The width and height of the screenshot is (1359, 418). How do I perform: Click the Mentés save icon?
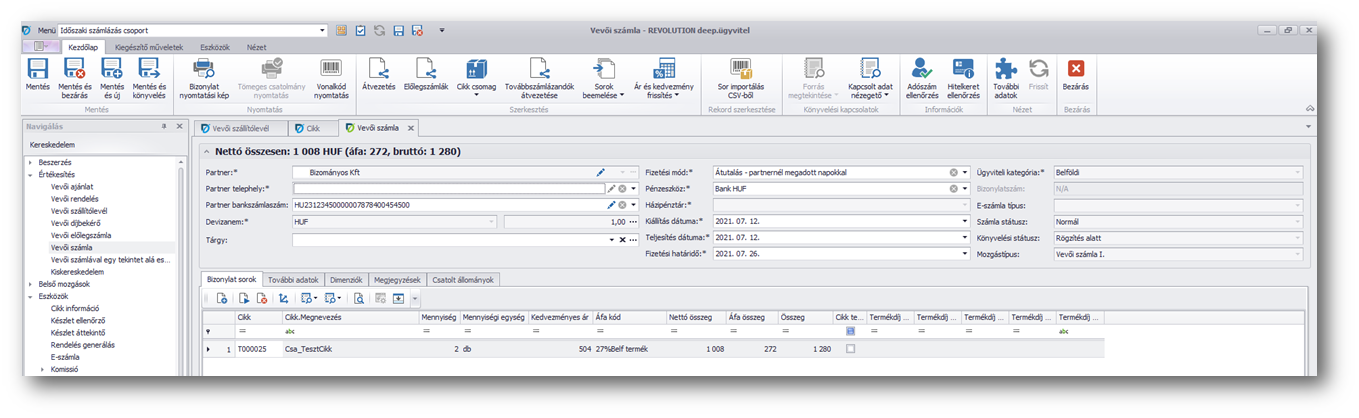[37, 69]
